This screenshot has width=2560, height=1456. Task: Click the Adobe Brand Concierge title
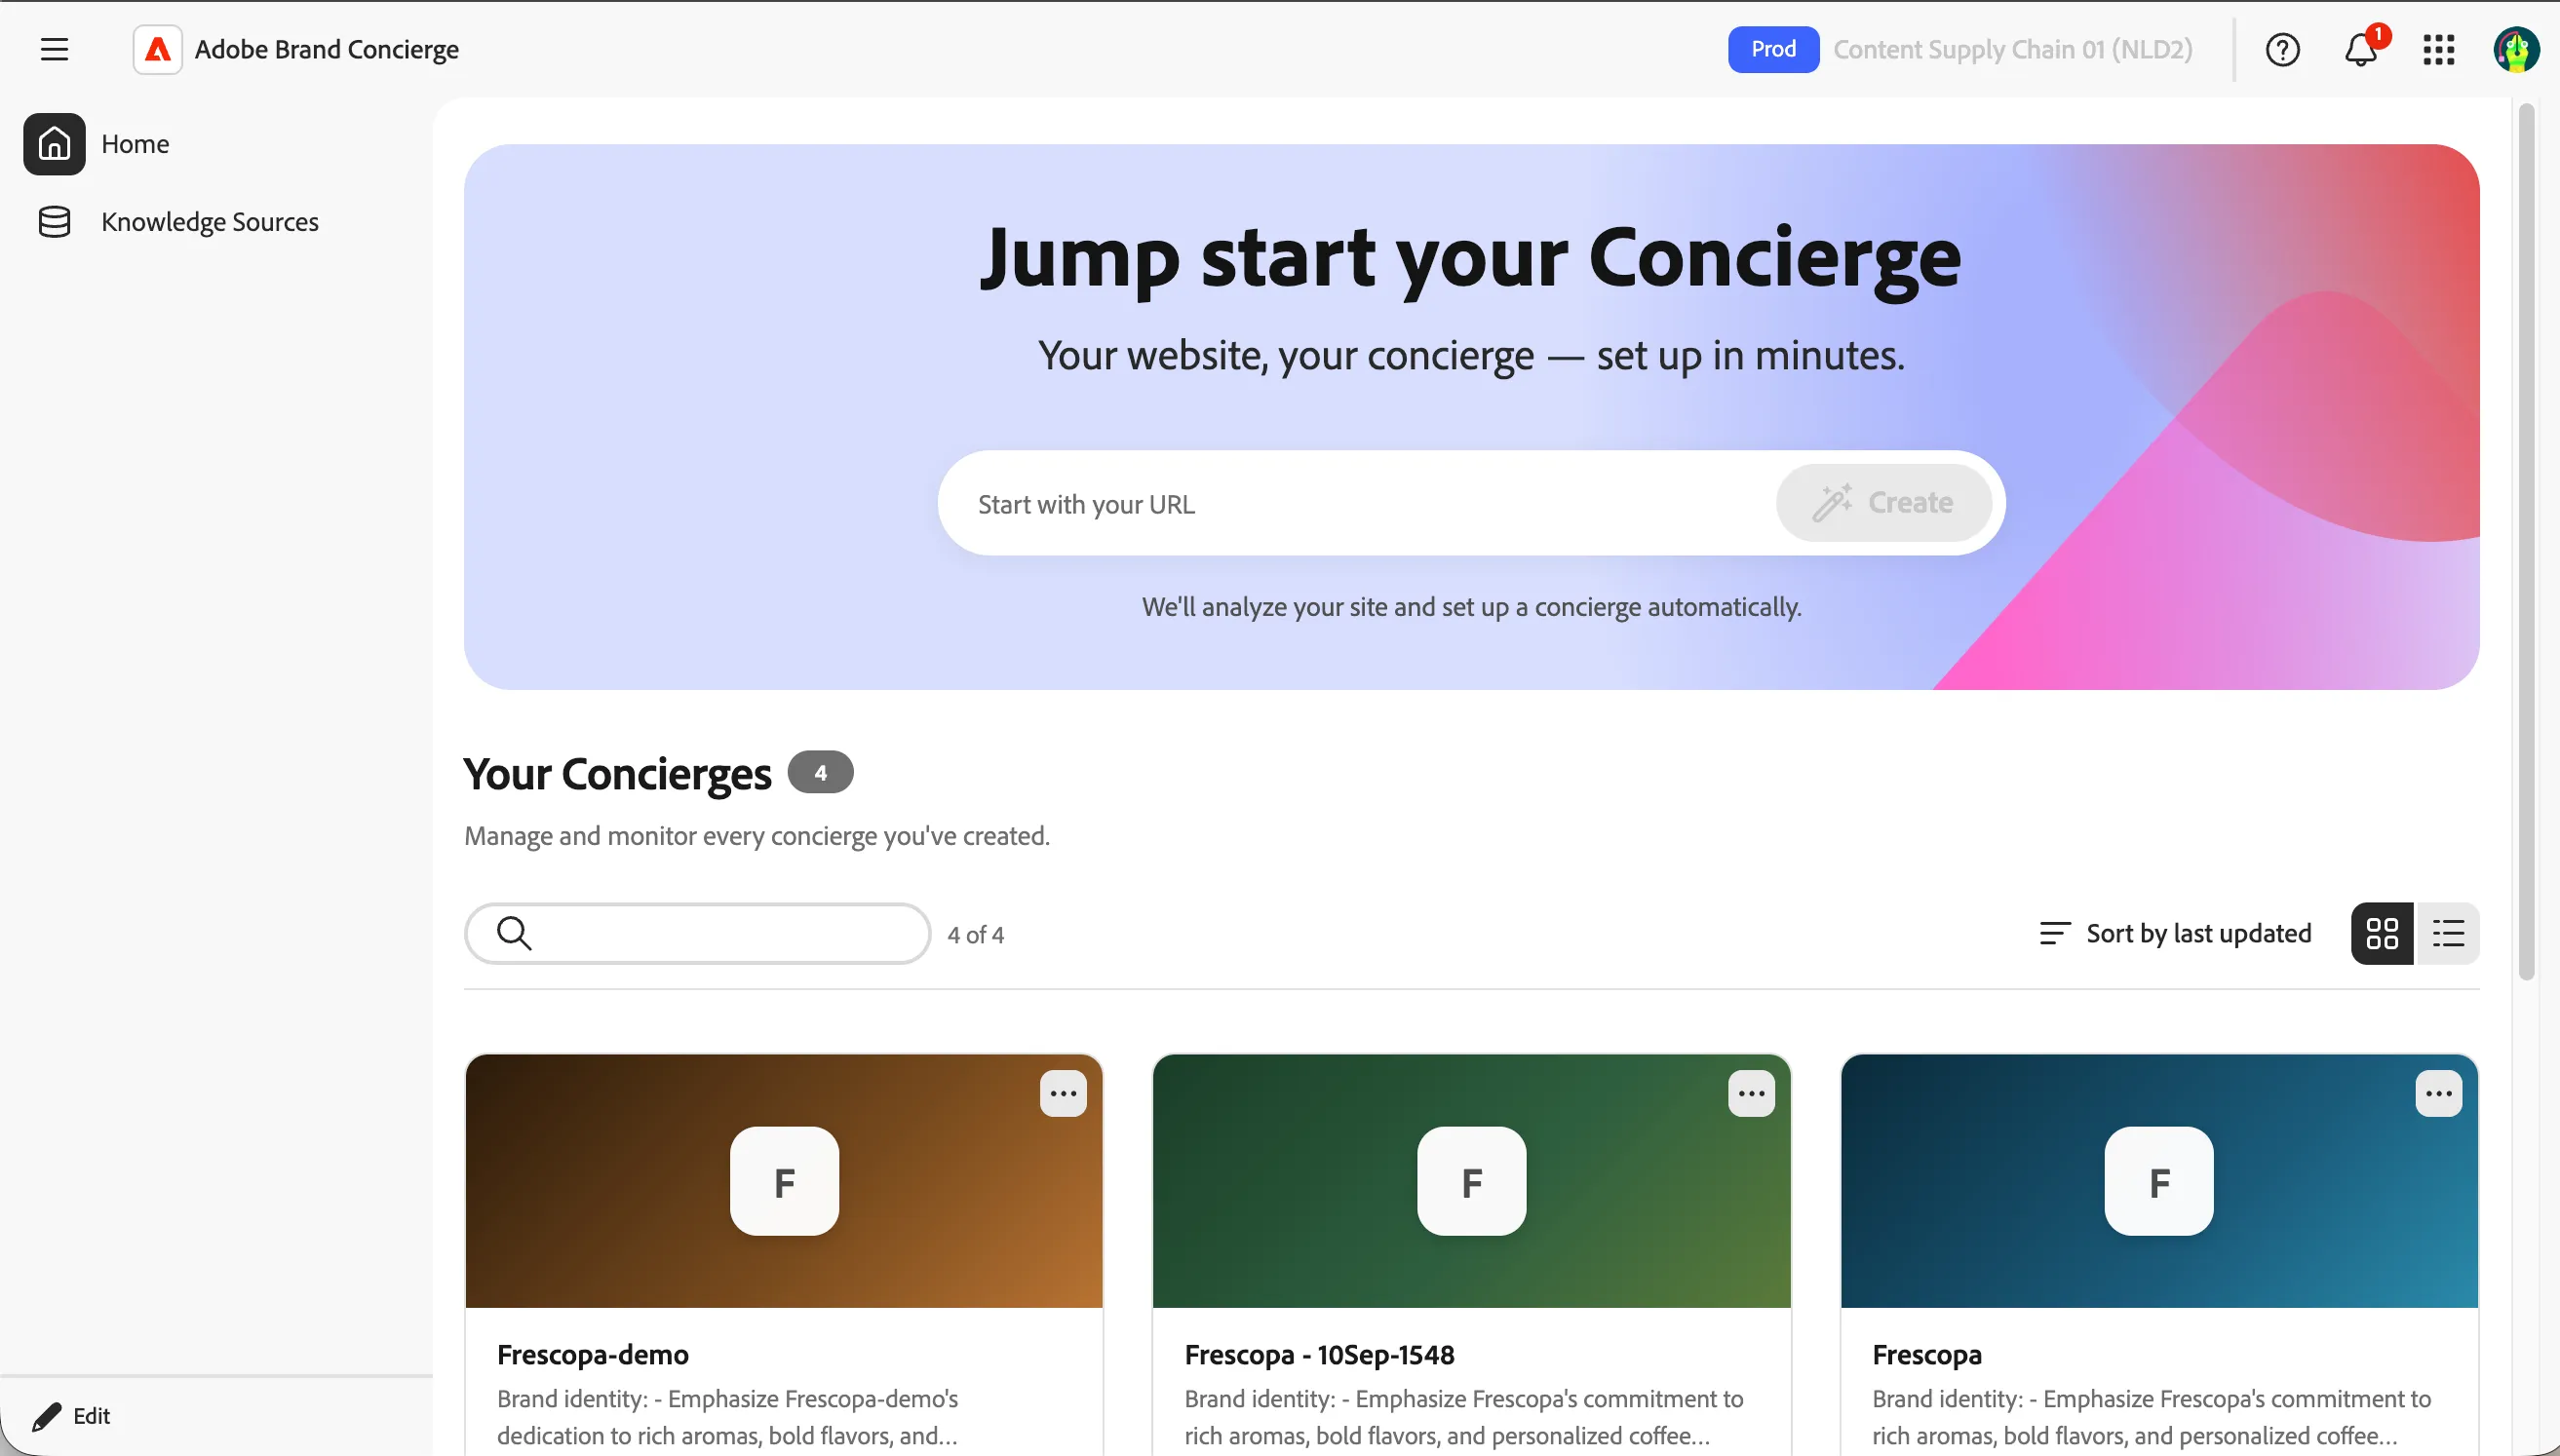(x=326, y=49)
